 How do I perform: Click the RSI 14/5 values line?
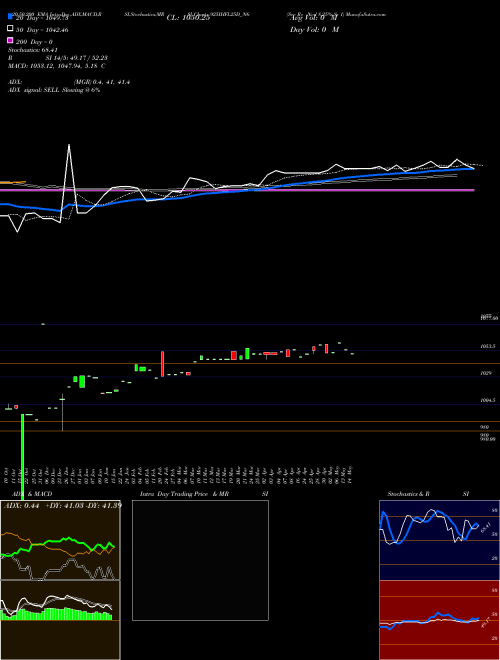pos(57,58)
